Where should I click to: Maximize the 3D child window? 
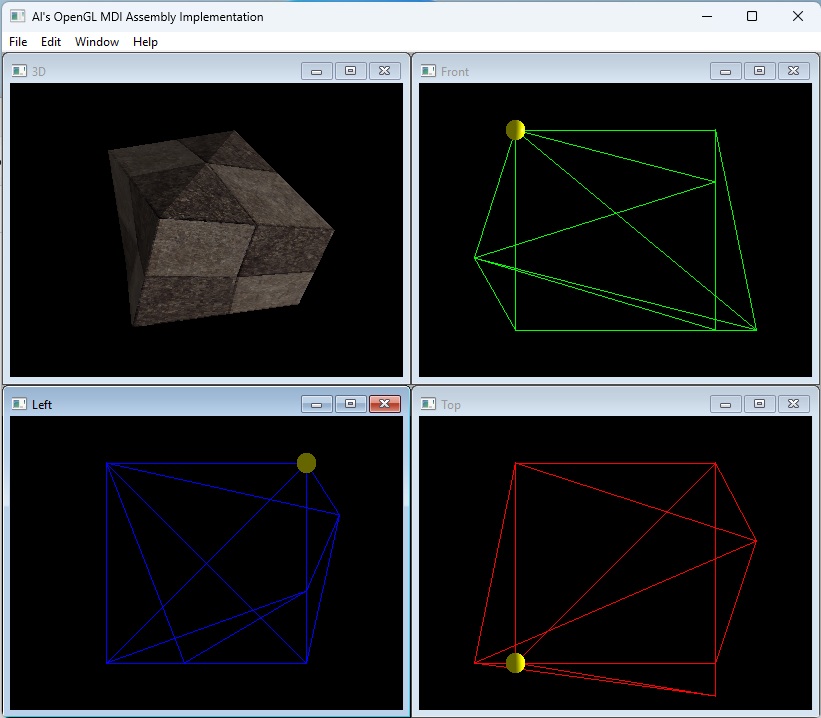click(x=350, y=71)
